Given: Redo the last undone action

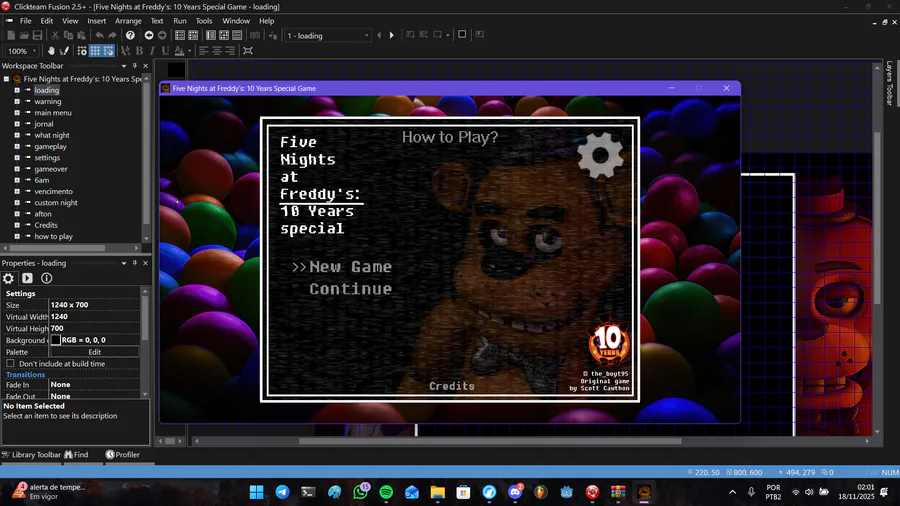Looking at the screenshot, I should [x=112, y=36].
